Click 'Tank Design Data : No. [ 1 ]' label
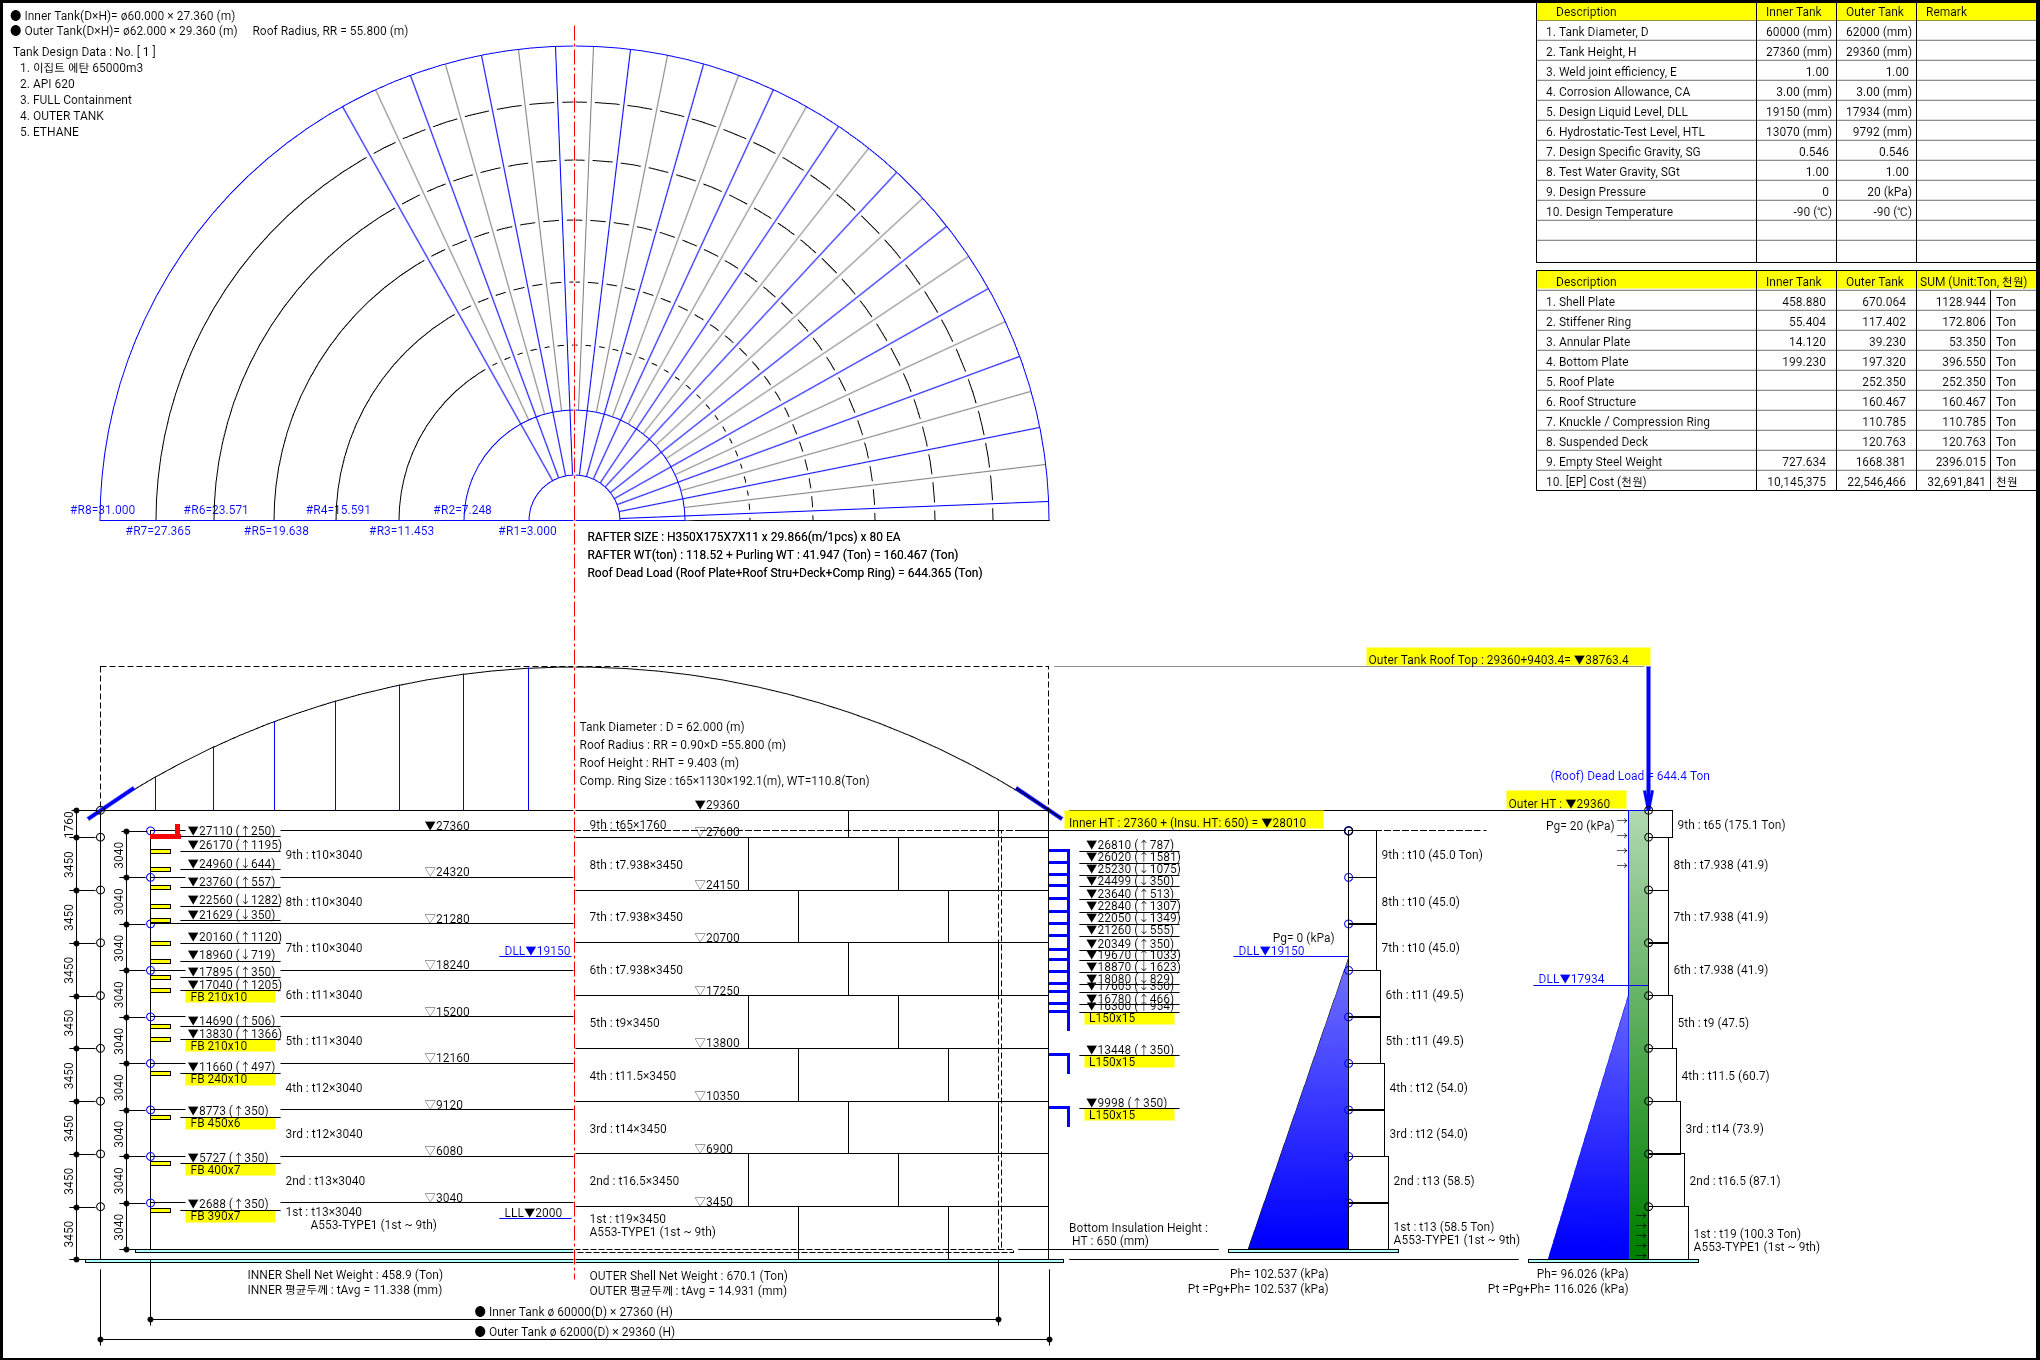 click(85, 51)
